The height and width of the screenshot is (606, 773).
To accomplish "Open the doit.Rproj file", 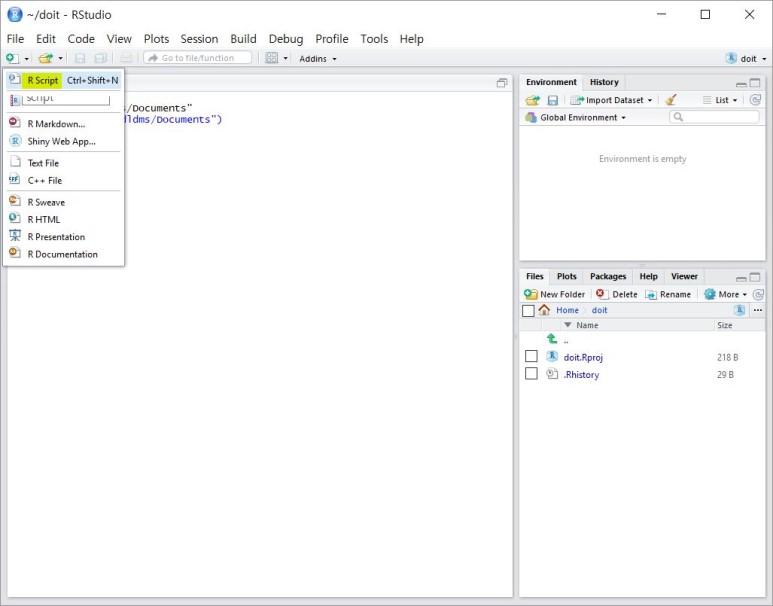I will 583,357.
